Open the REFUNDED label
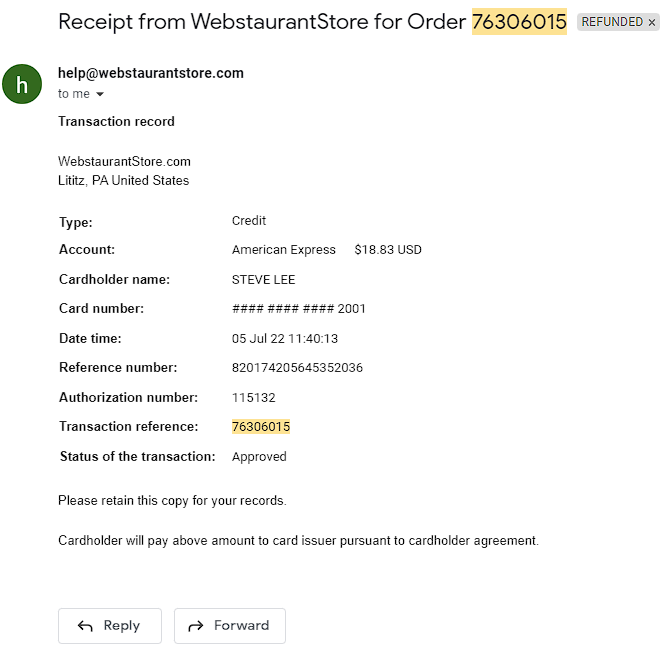The width and height of the screenshot is (670, 646). tap(612, 22)
